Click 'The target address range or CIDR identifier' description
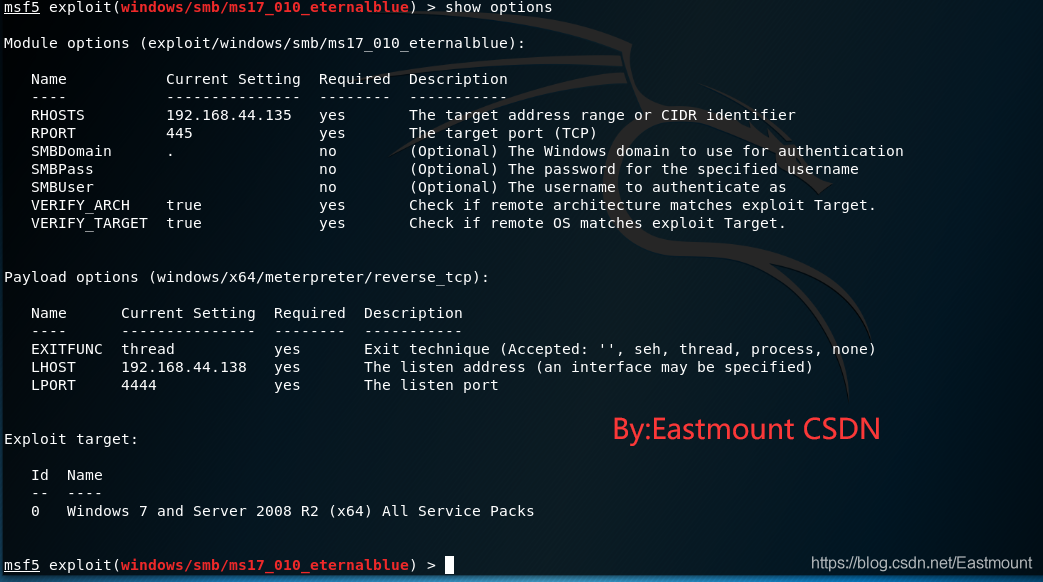This screenshot has height=582, width=1043. [602, 115]
